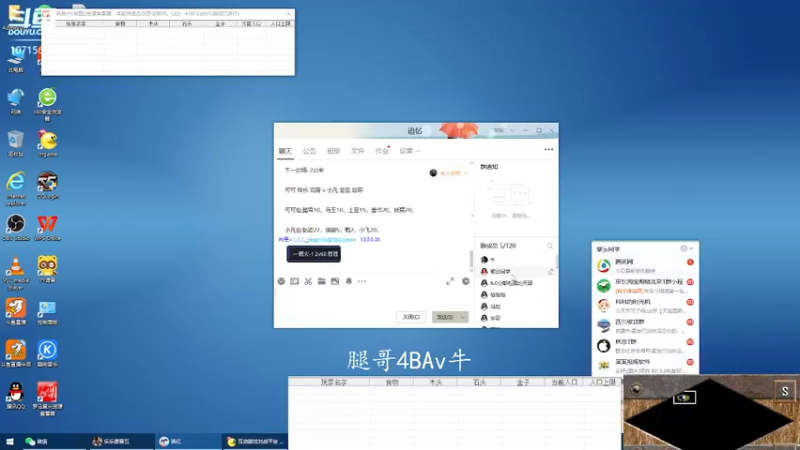
Task: Open the game platform taskbar item with chick icon
Action: click(x=255, y=441)
